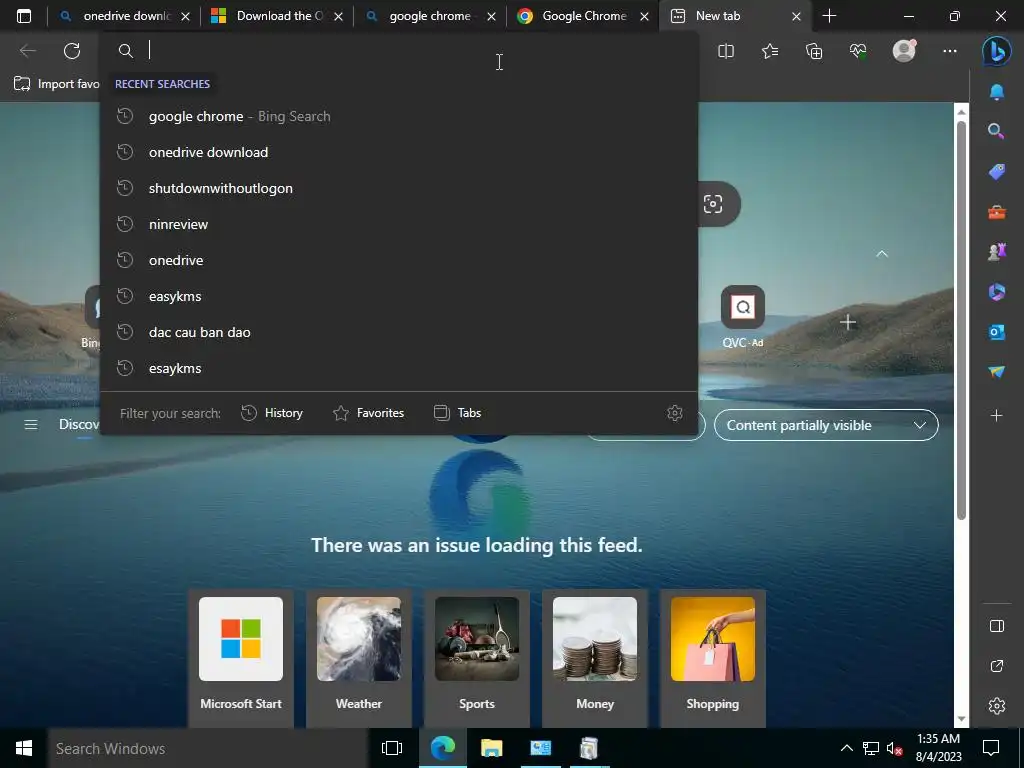Open the QVC Ad quick link tile

point(743,317)
